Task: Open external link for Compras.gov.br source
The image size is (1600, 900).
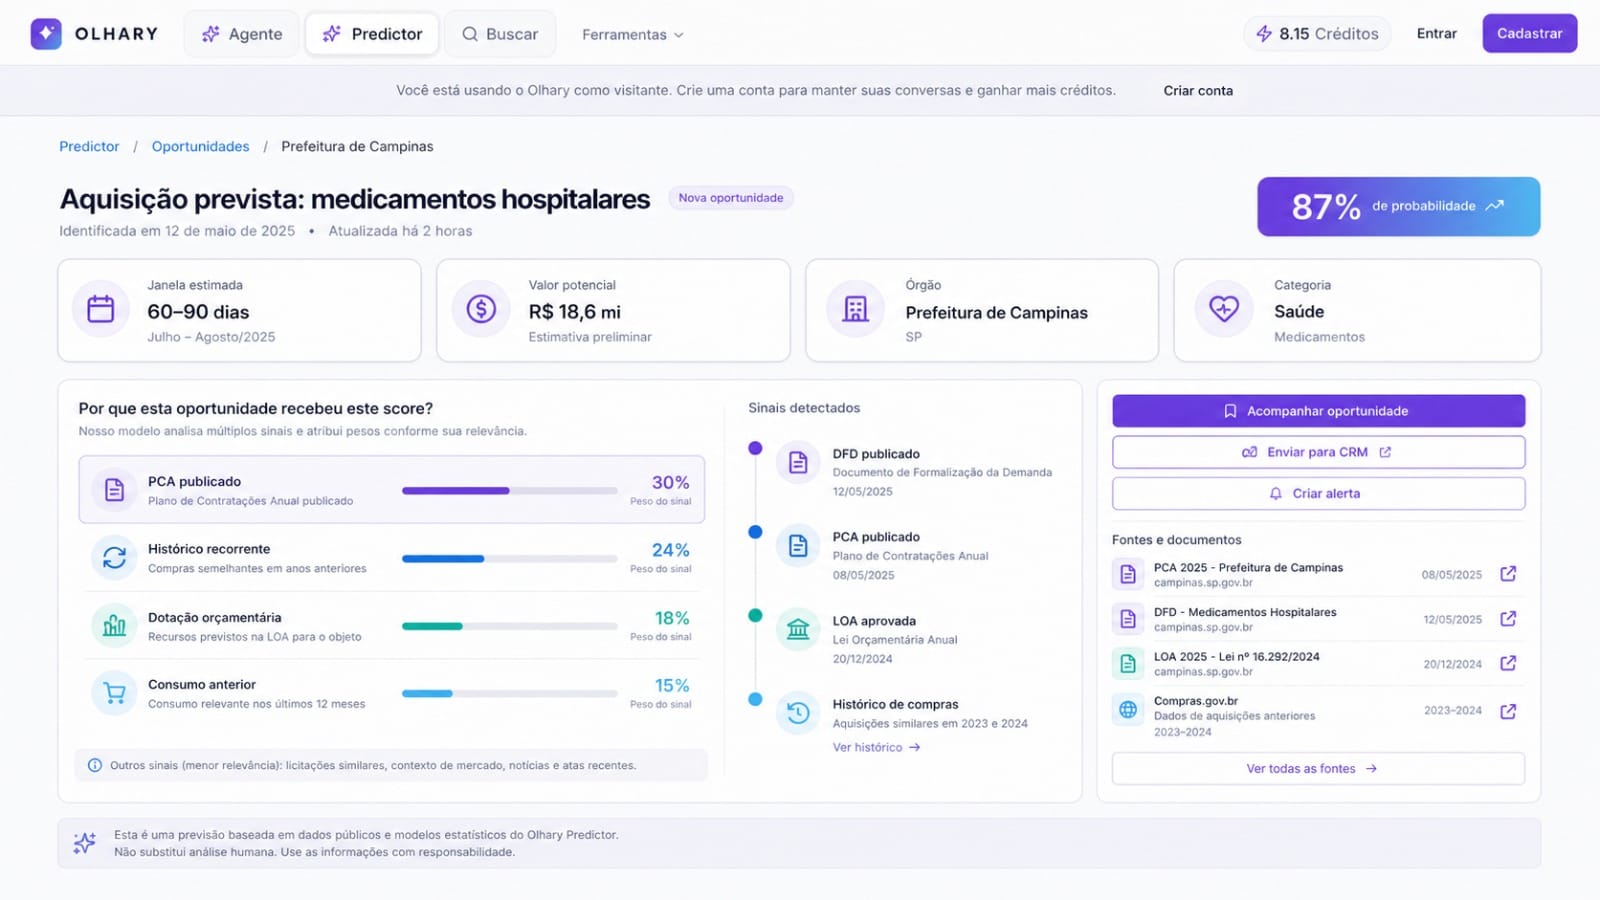Action: click(1508, 711)
